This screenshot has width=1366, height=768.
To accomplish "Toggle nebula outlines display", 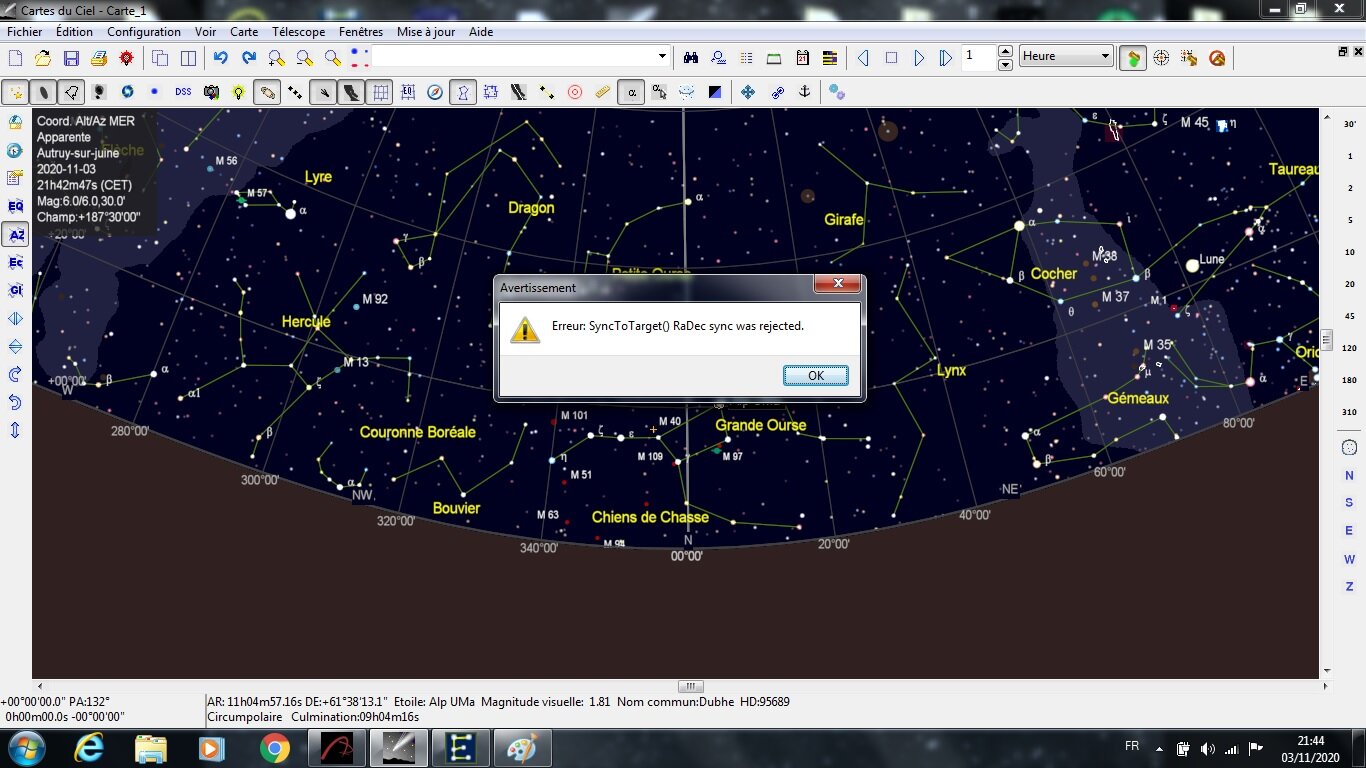I will 71,92.
